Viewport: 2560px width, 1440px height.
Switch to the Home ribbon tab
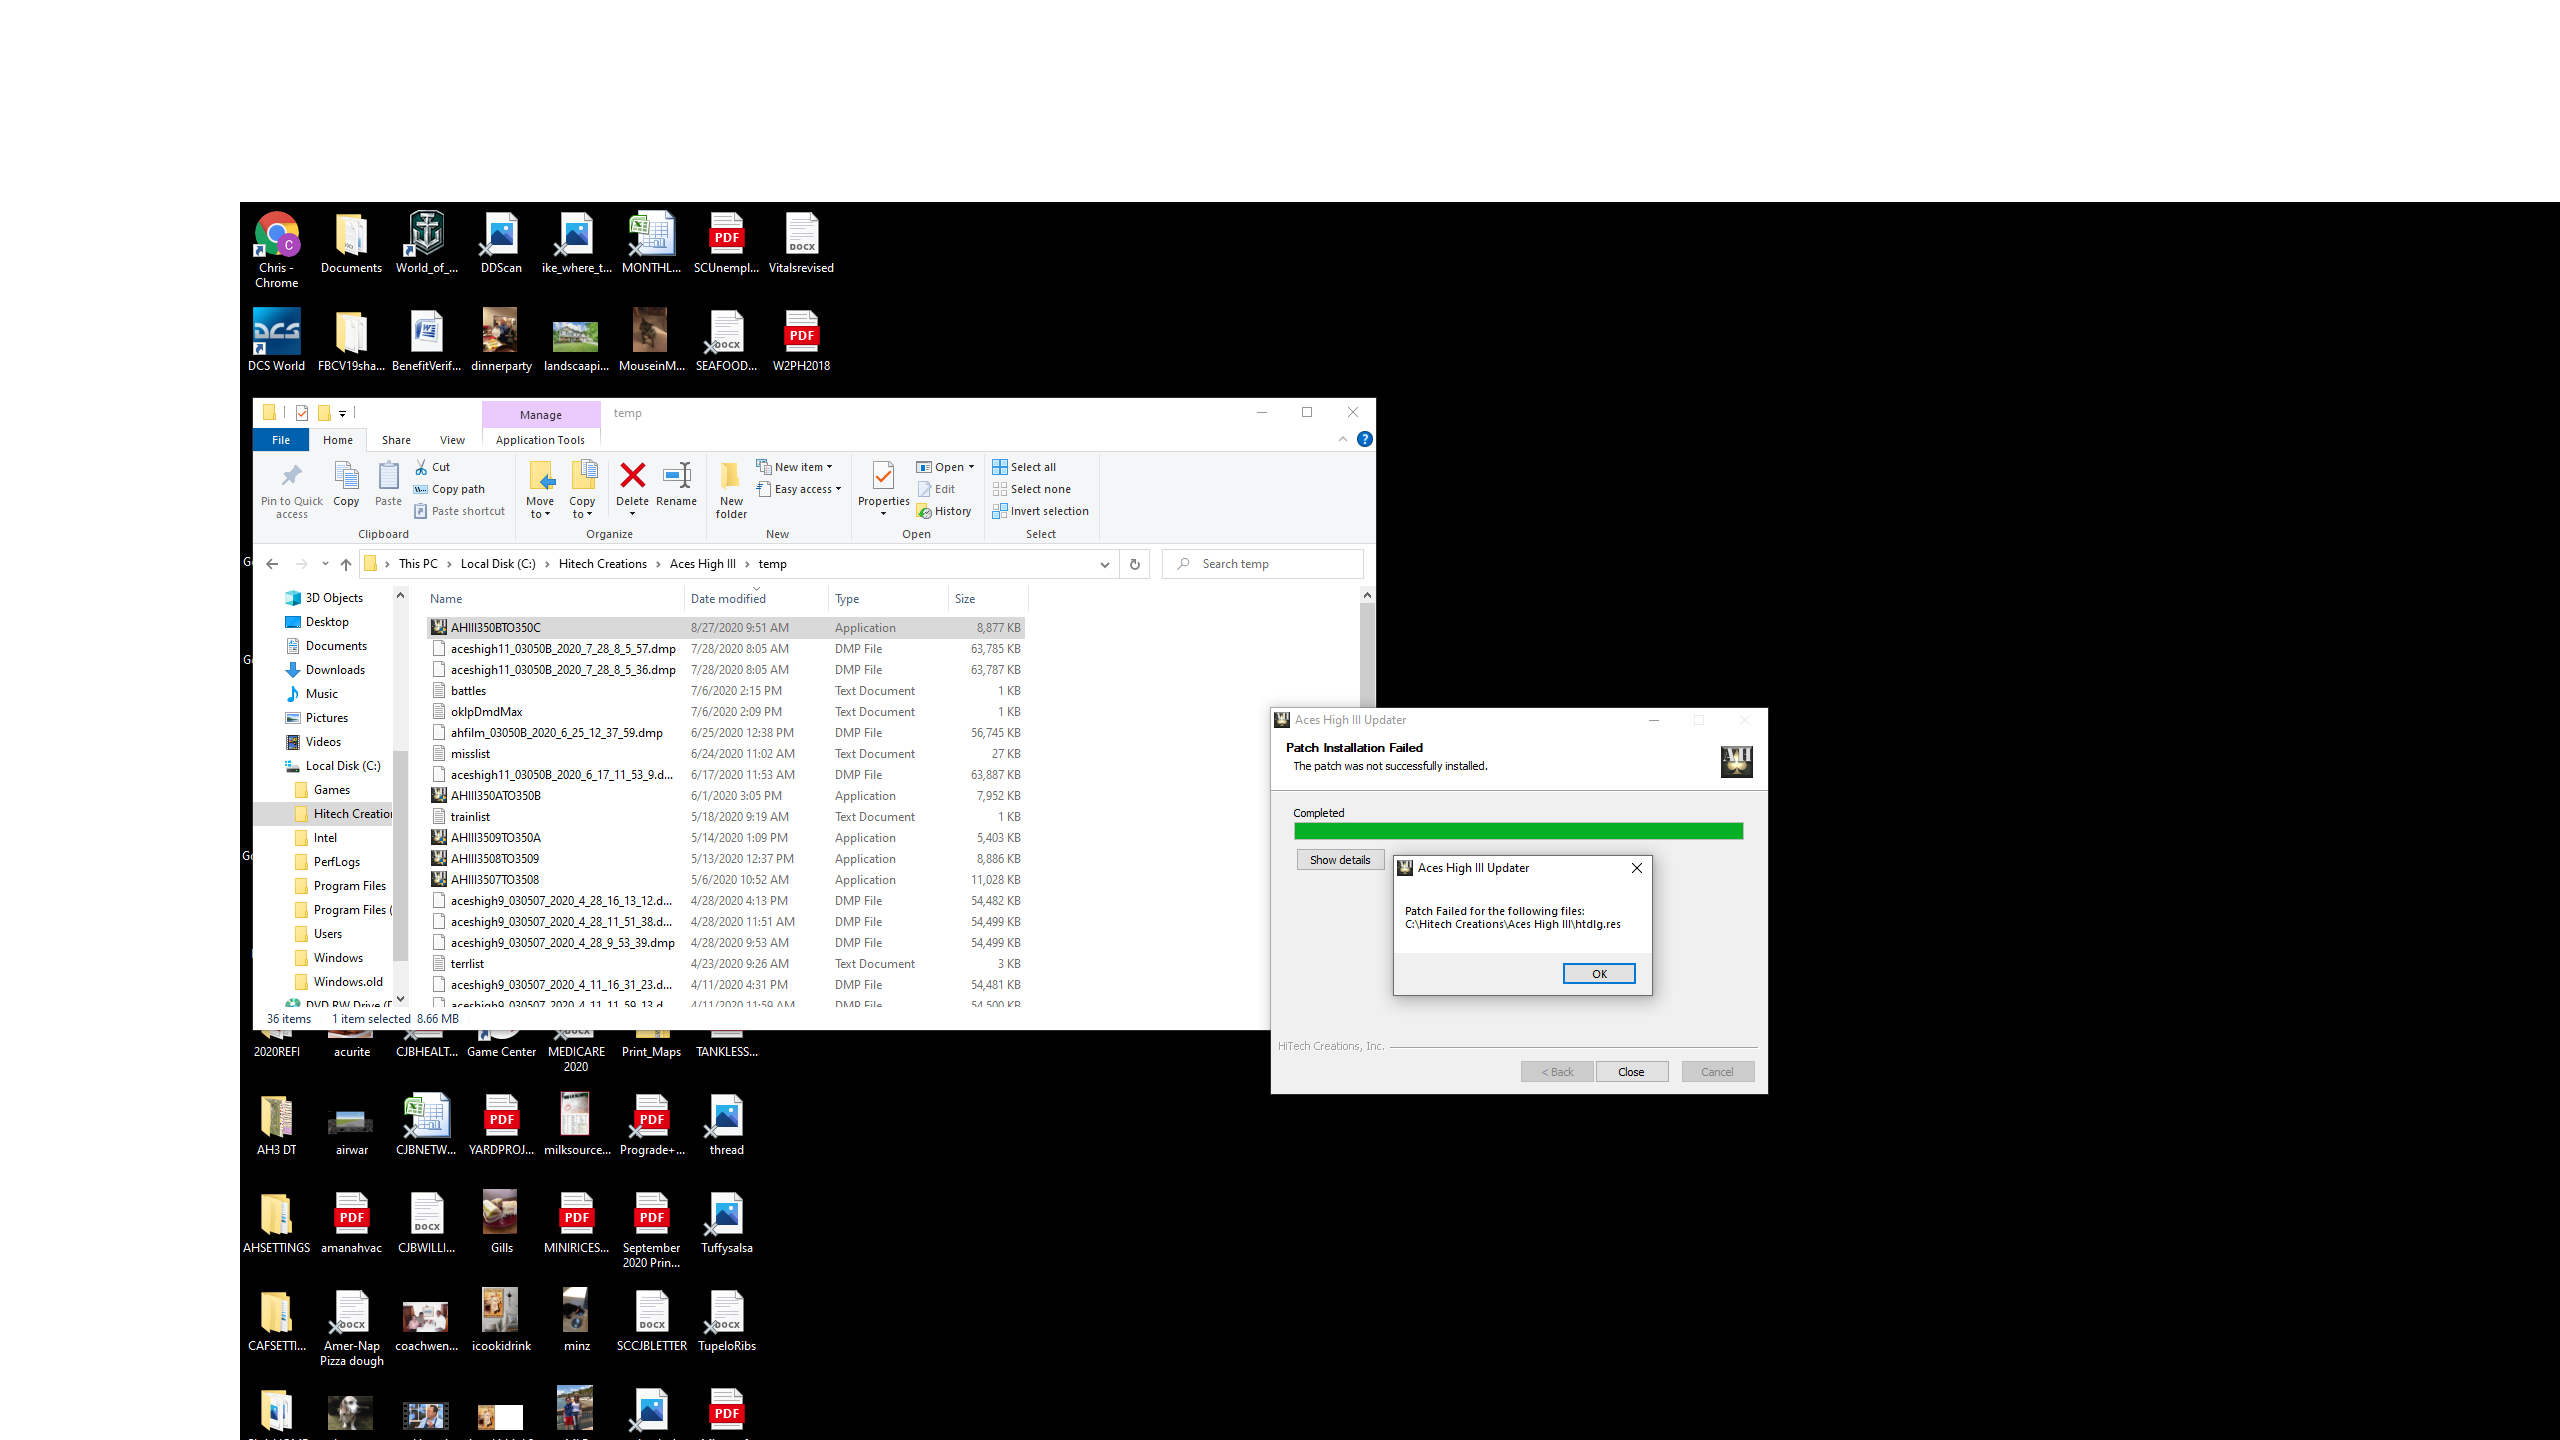(x=338, y=440)
